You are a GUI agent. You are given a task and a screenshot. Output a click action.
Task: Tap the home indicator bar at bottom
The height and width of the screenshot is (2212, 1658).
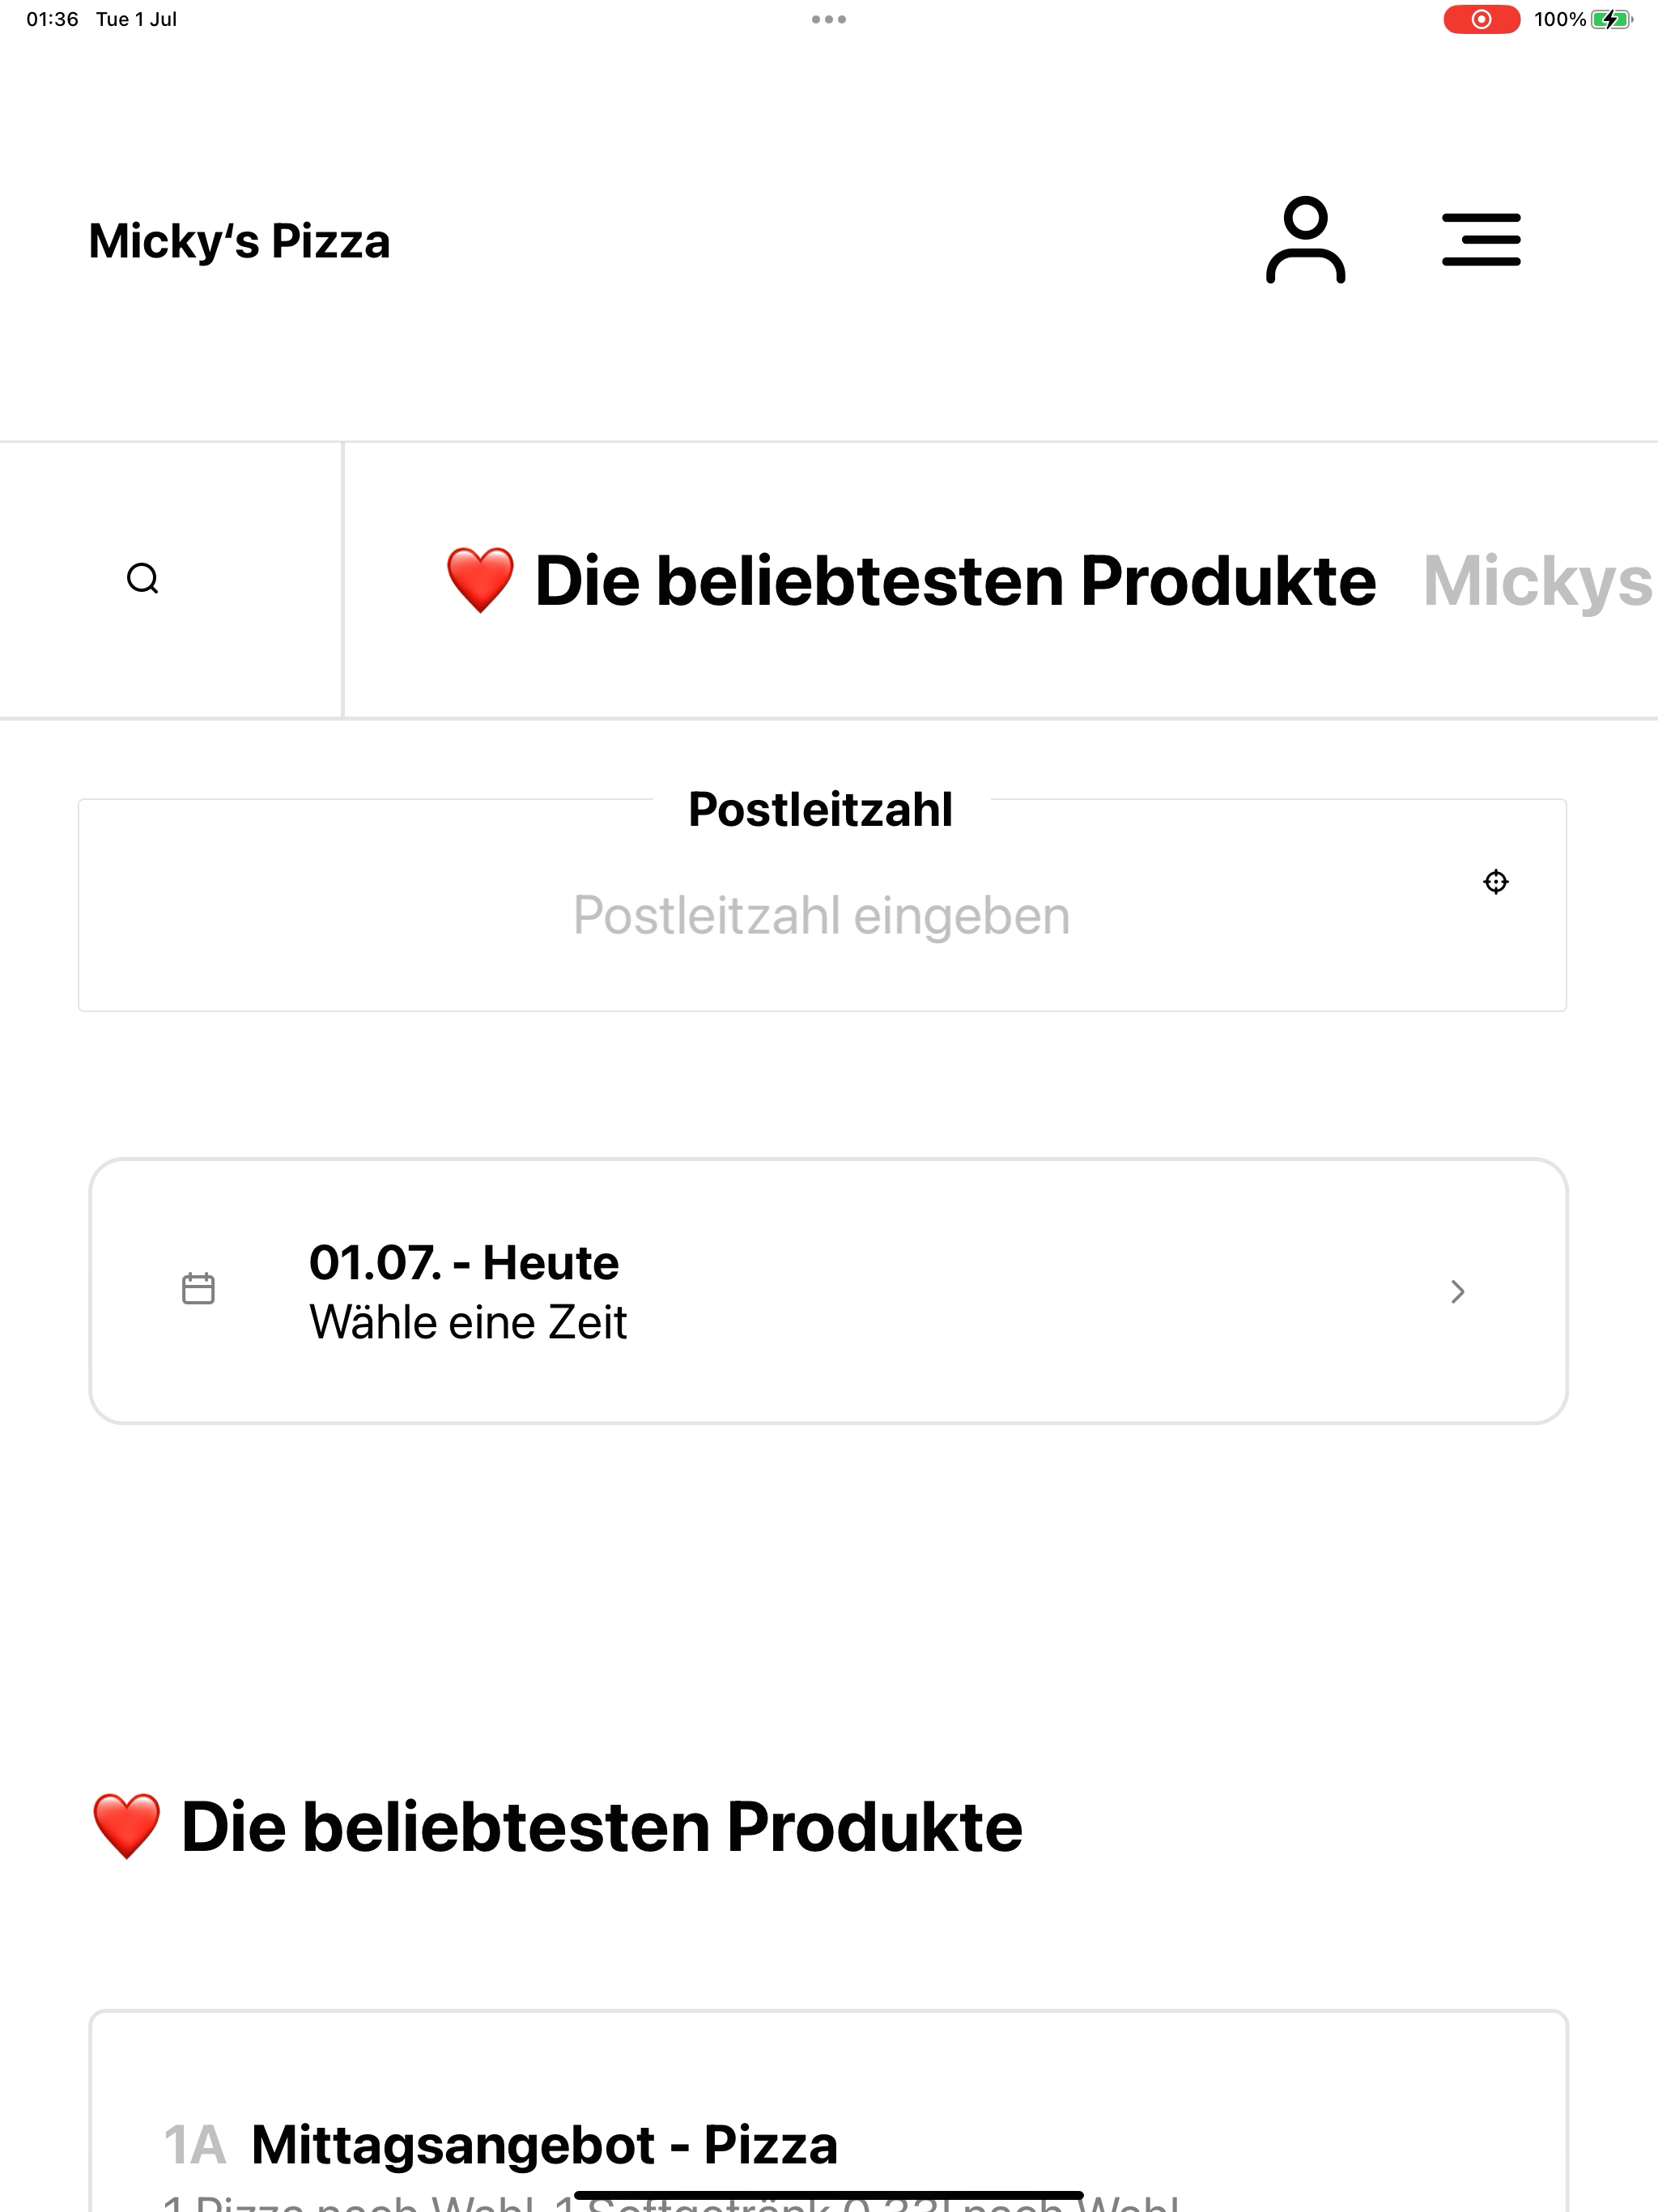829,2195
